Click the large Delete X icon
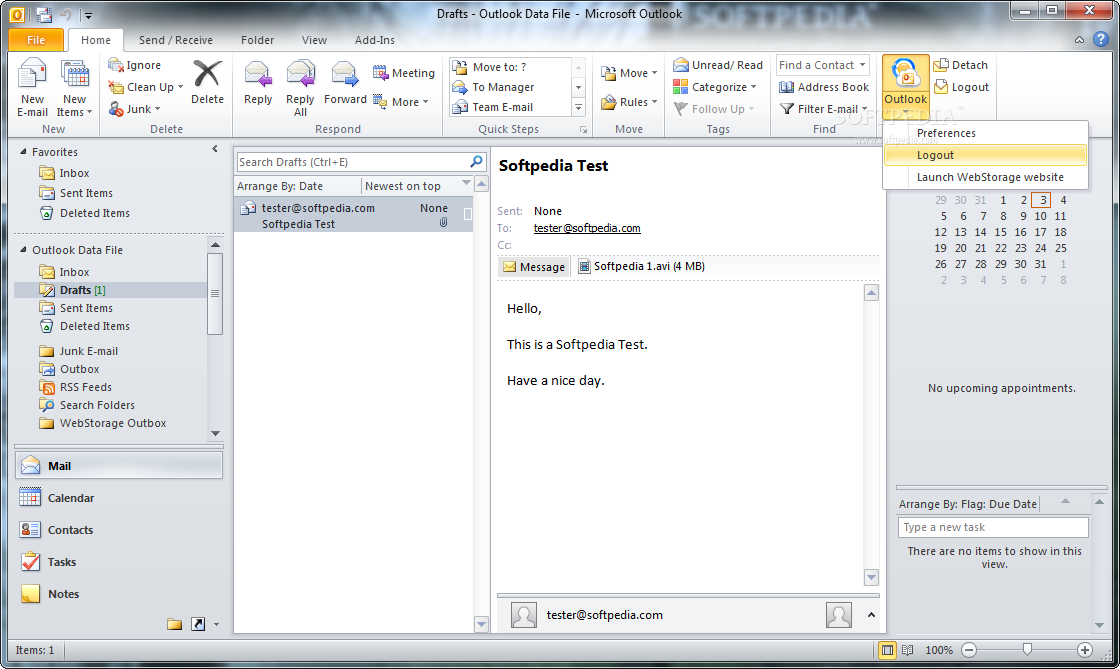The image size is (1120, 669). coord(207,74)
